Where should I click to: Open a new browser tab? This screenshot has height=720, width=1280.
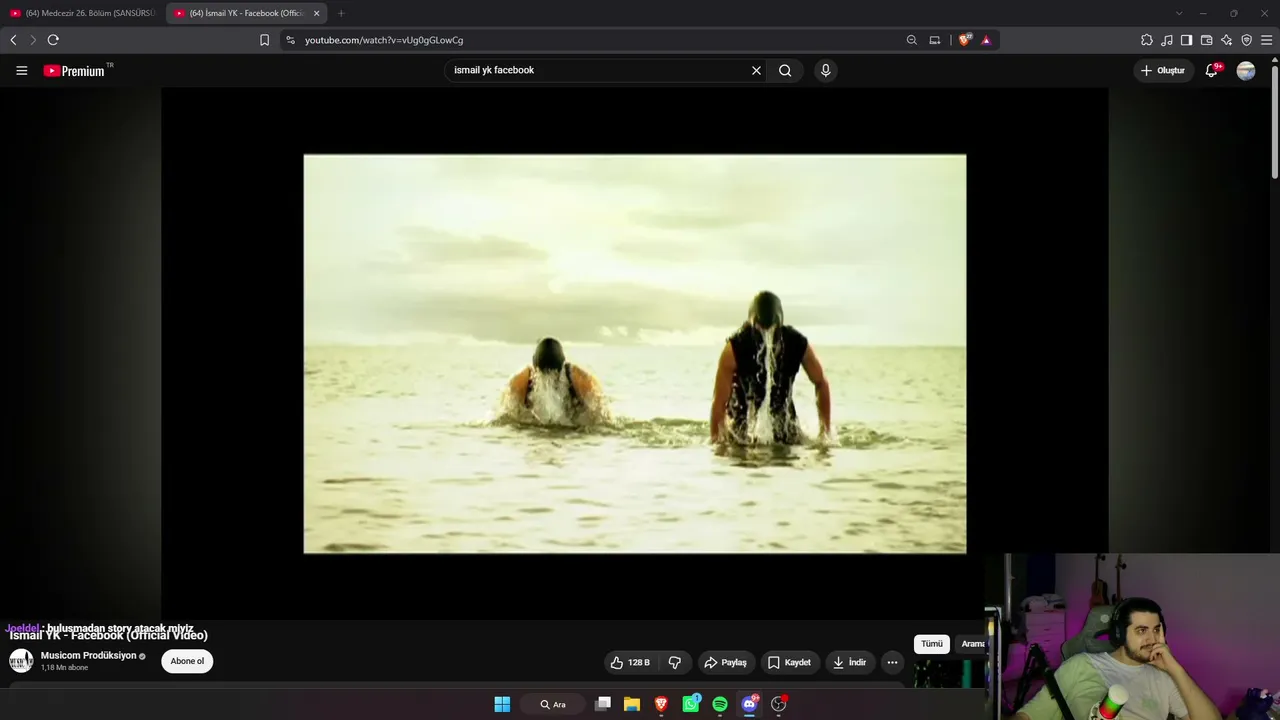[341, 13]
